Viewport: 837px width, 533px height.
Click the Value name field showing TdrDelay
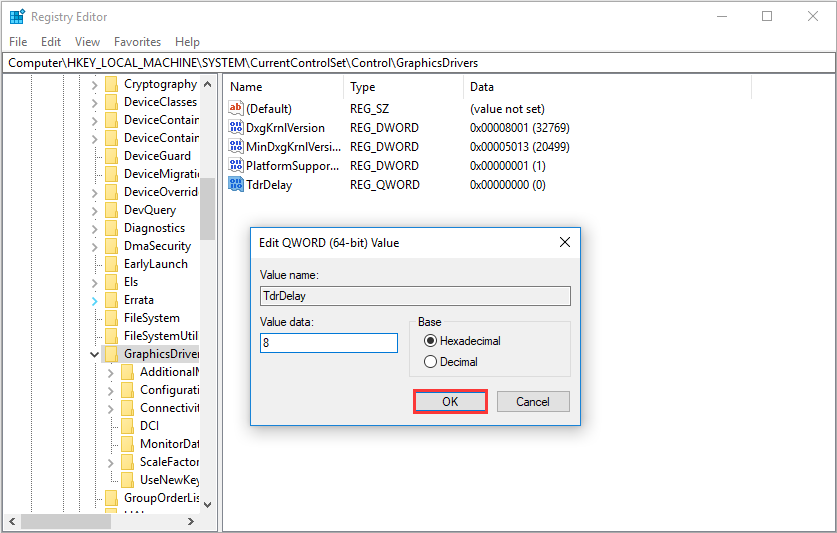[415, 296]
